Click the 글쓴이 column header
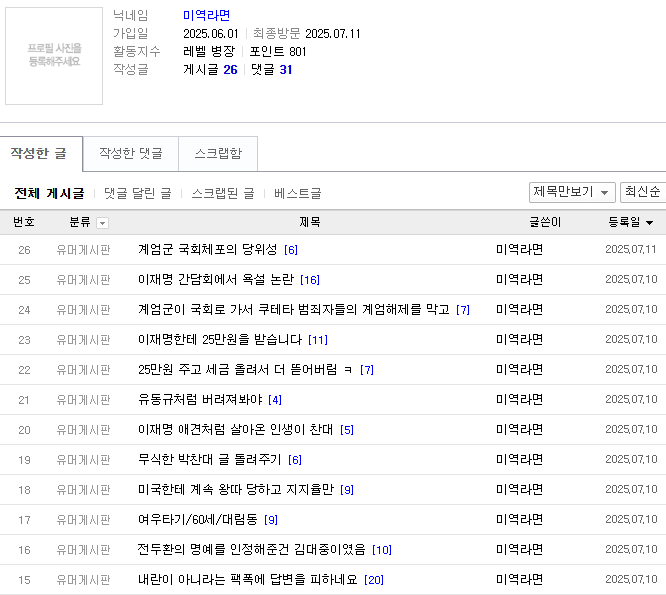Viewport: 666px width, 595px height. click(x=545, y=222)
